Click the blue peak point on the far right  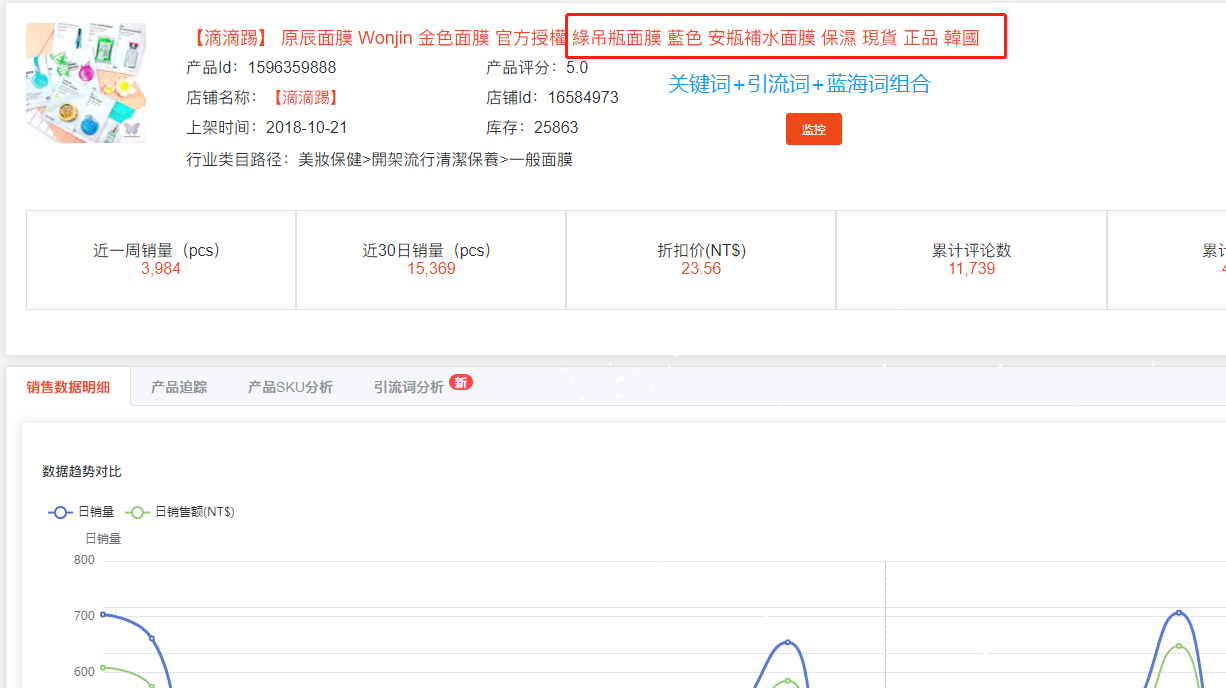pyautogui.click(x=1179, y=613)
